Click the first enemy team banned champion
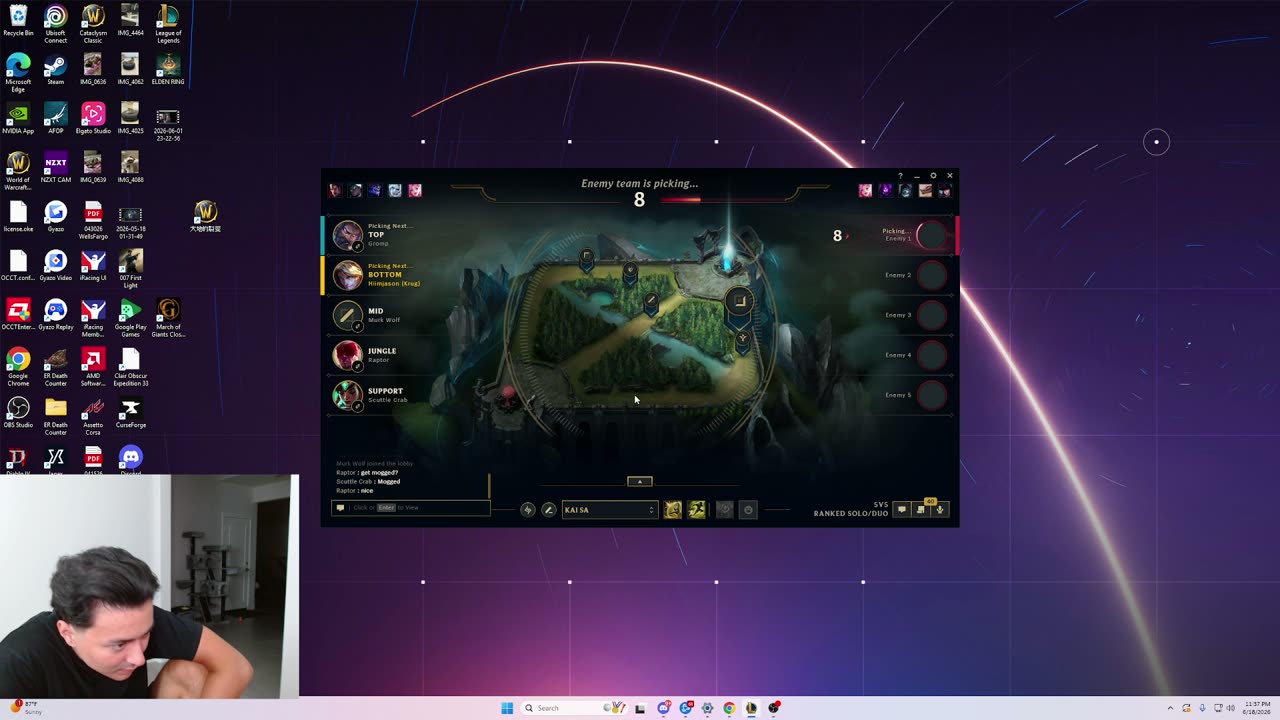This screenshot has width=1280, height=720. pyautogui.click(x=865, y=190)
